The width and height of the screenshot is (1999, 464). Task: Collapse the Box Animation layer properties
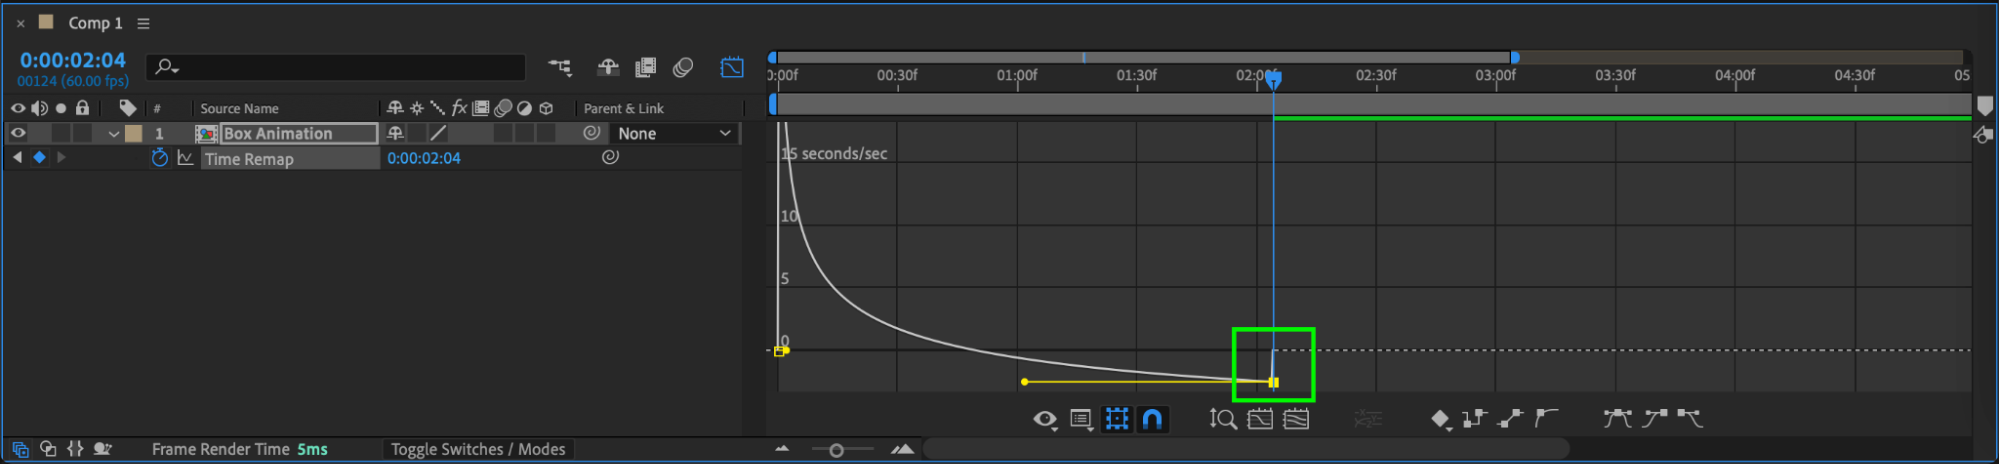(113, 134)
